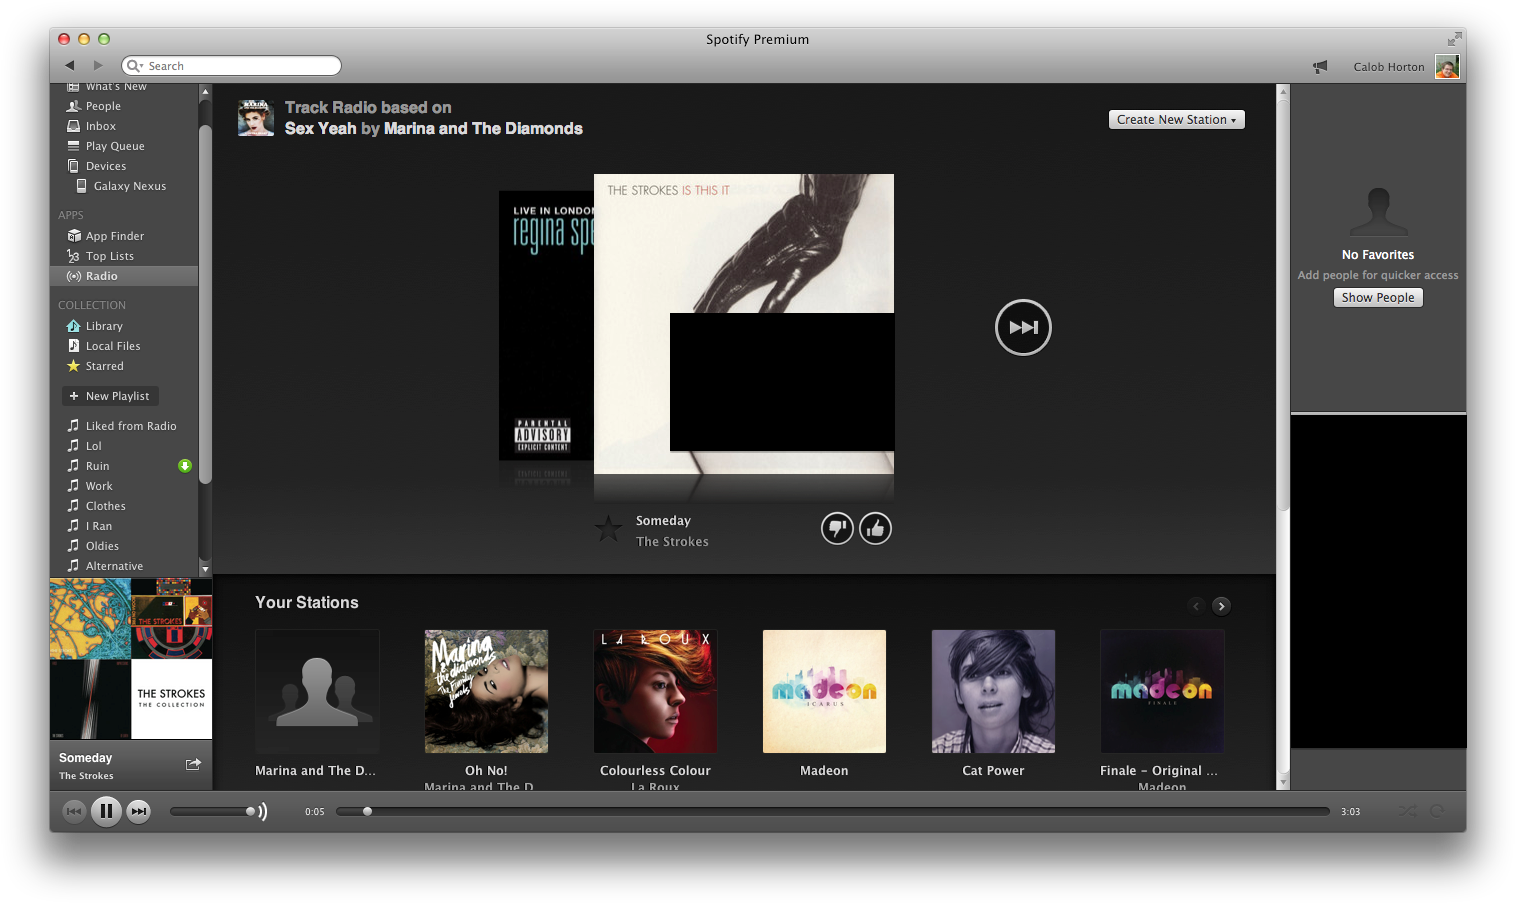
Task: Toggle repeat mode
Action: point(1437,811)
